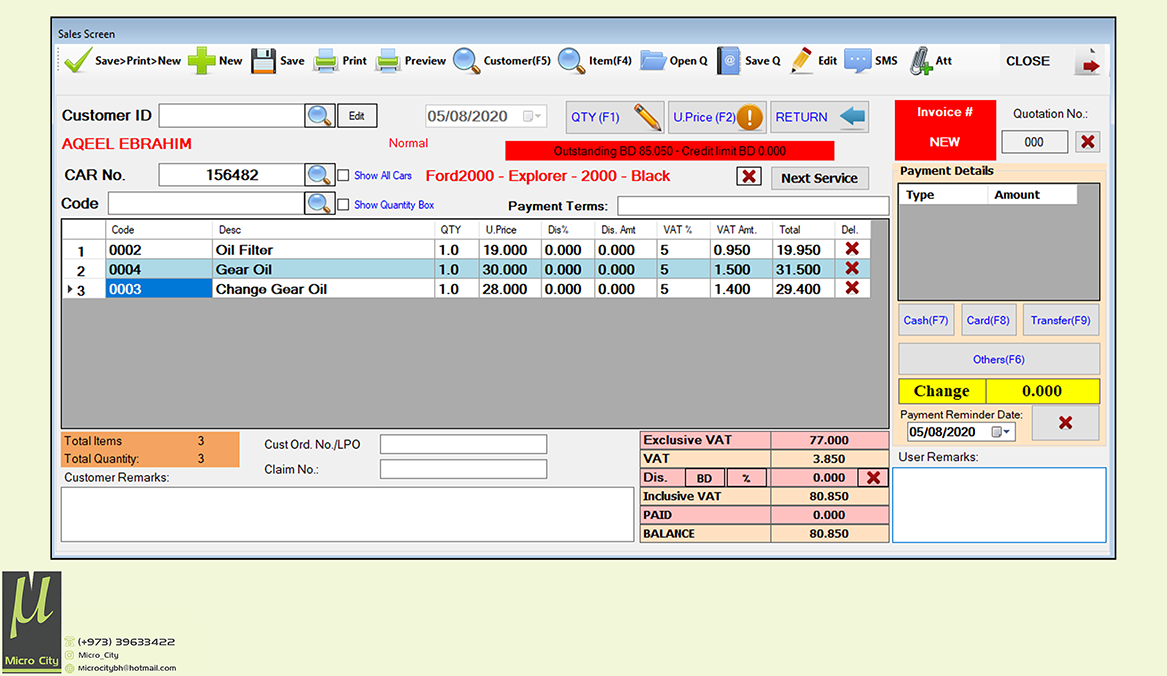
Task: Click the Desc column header
Action: point(324,229)
